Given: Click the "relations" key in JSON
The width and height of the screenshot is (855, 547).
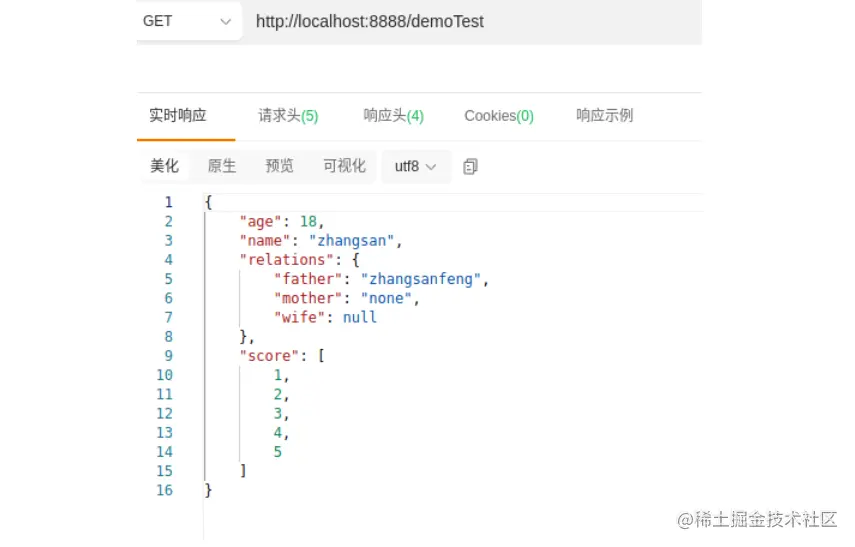Looking at the screenshot, I should pyautogui.click(x=281, y=260).
